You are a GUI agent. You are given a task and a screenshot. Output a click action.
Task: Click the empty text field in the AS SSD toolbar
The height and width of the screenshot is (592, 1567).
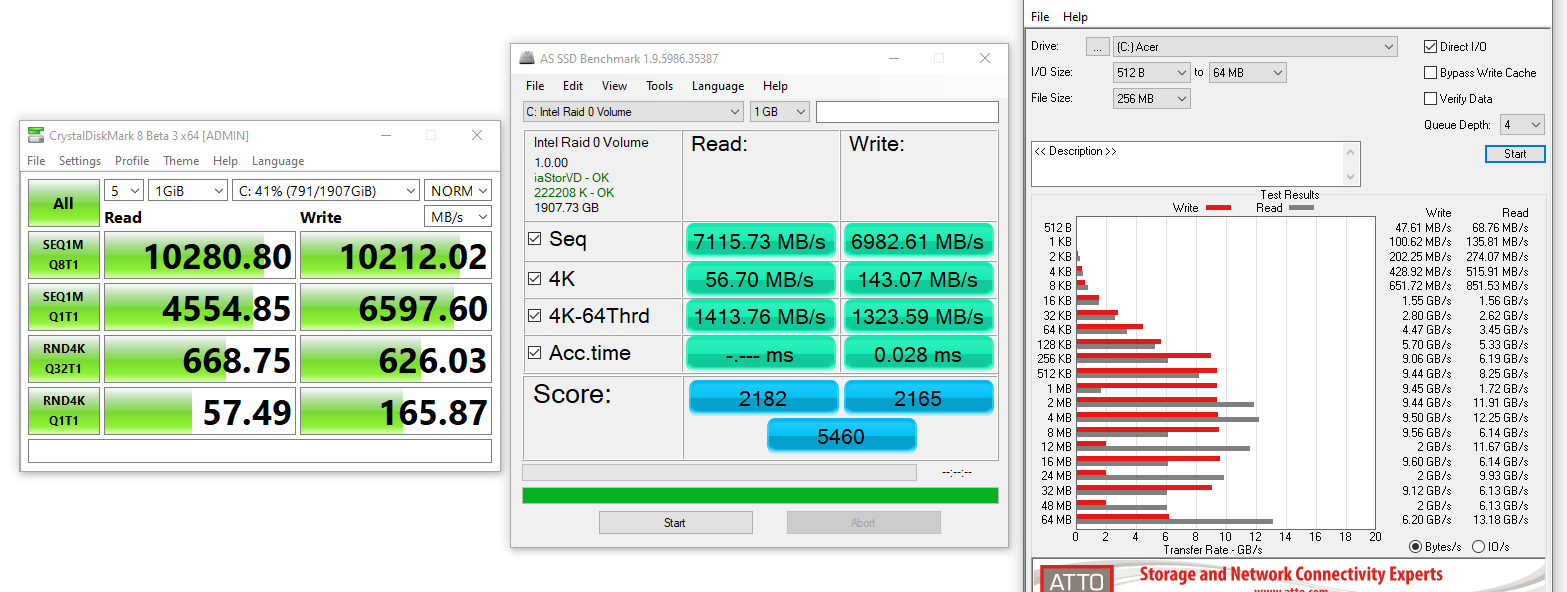click(x=907, y=112)
